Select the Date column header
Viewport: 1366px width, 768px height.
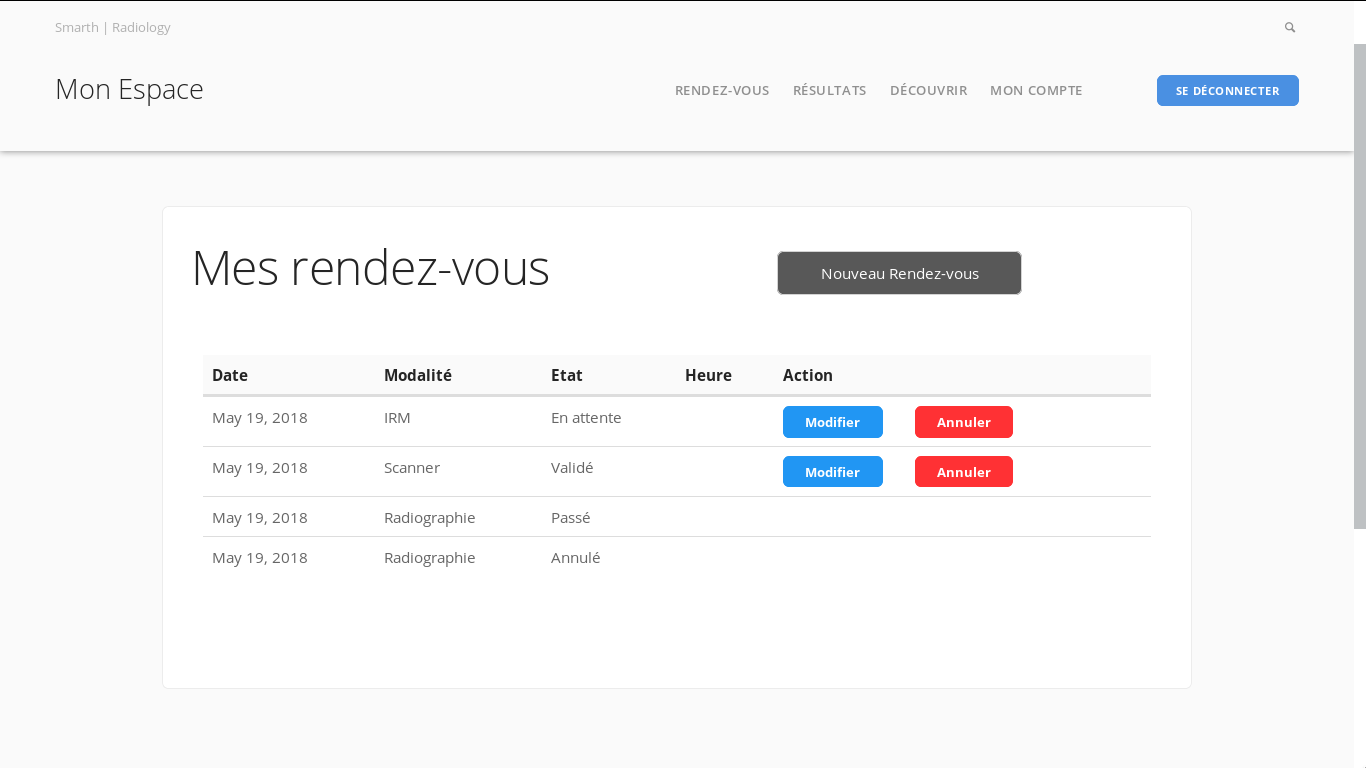(230, 375)
